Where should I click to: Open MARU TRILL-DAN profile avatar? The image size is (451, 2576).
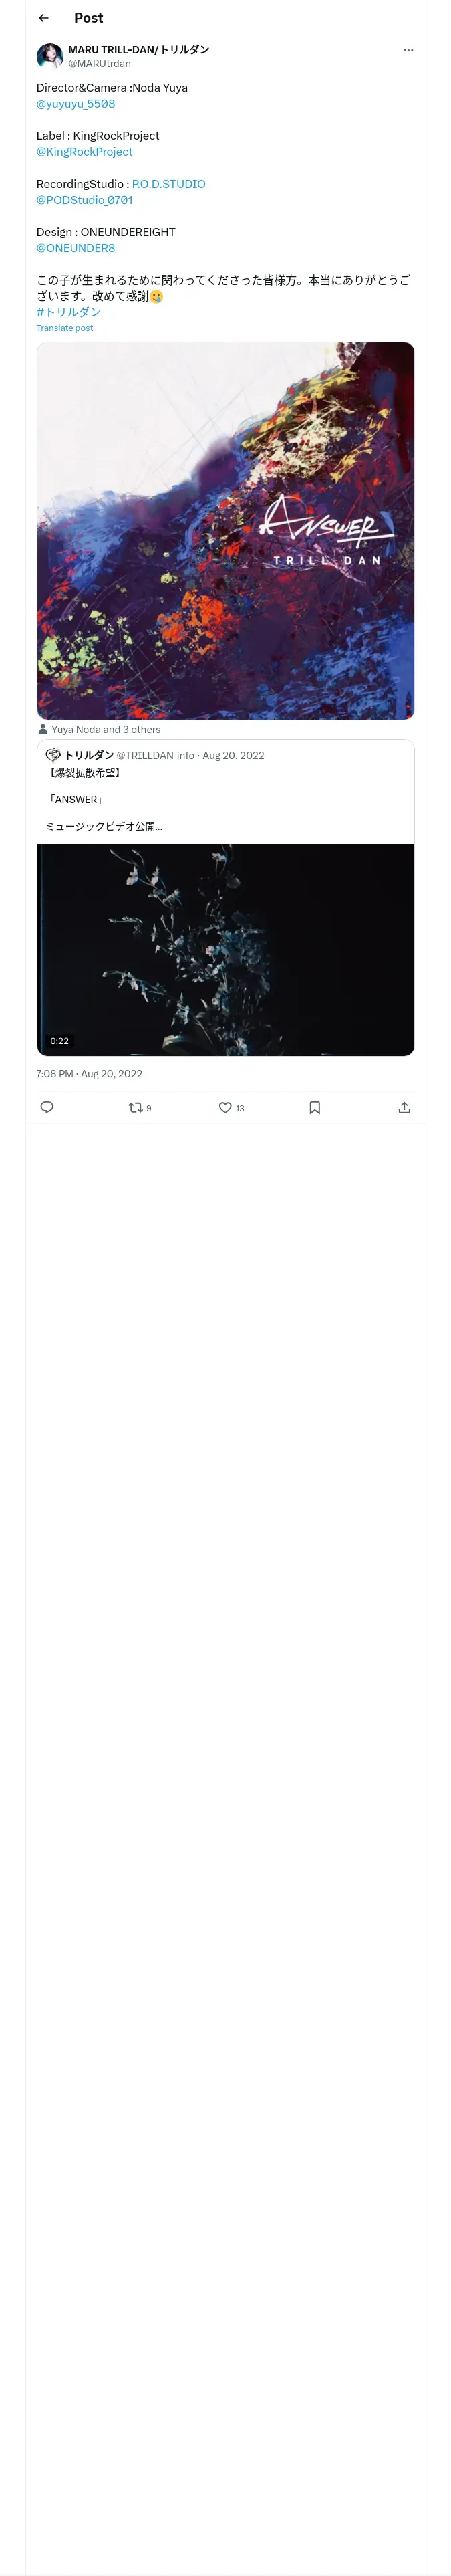point(50,56)
